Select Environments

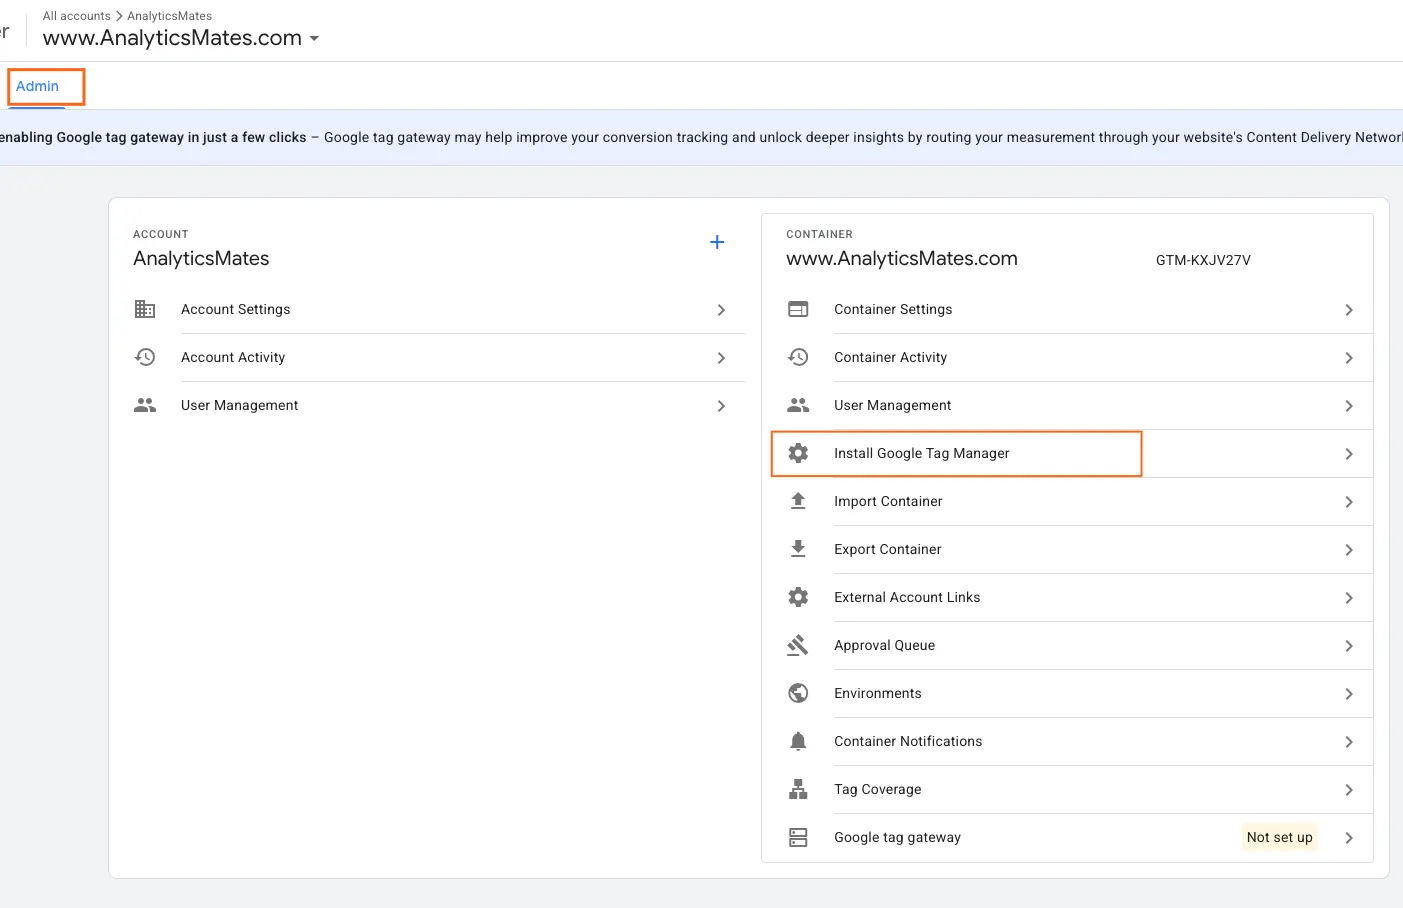[x=1067, y=694]
